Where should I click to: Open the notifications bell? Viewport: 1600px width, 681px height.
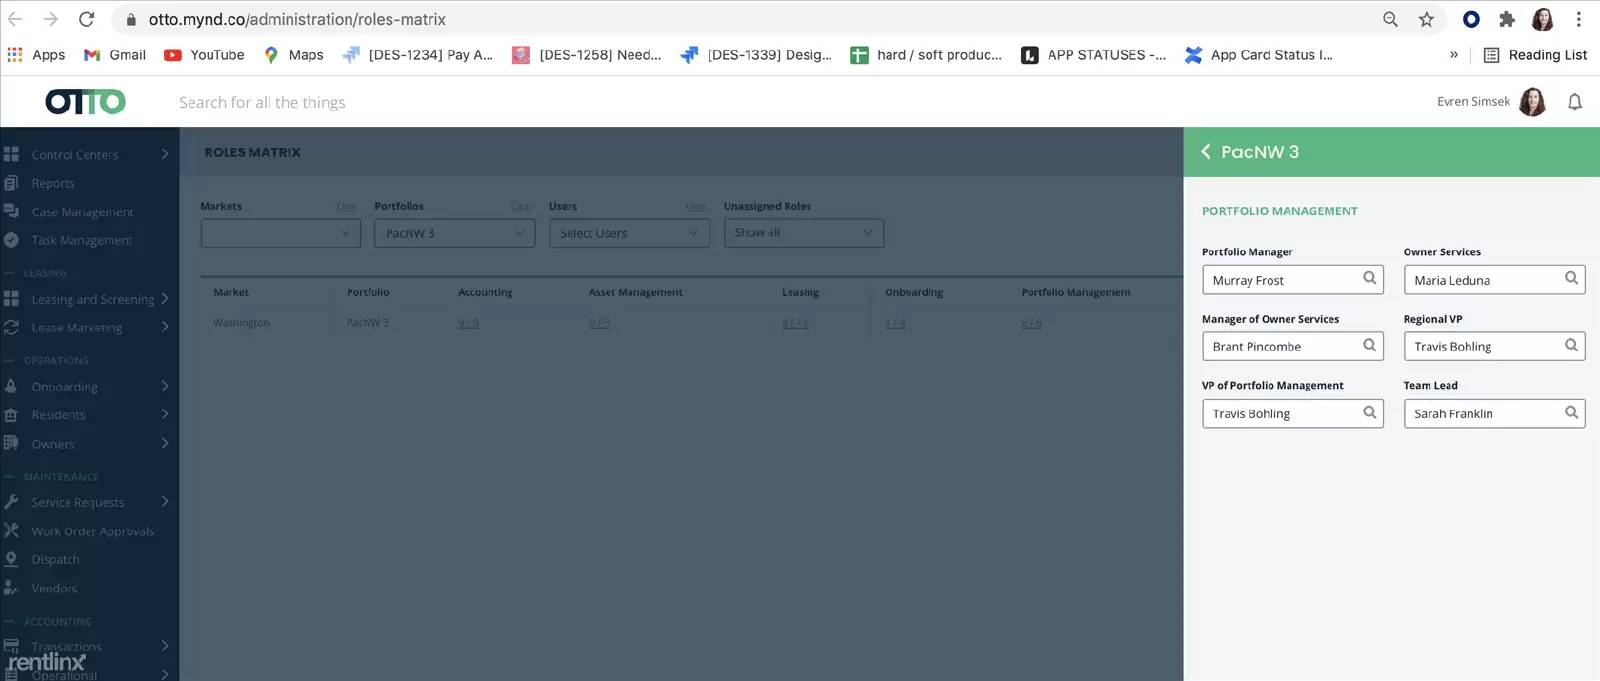point(1574,102)
